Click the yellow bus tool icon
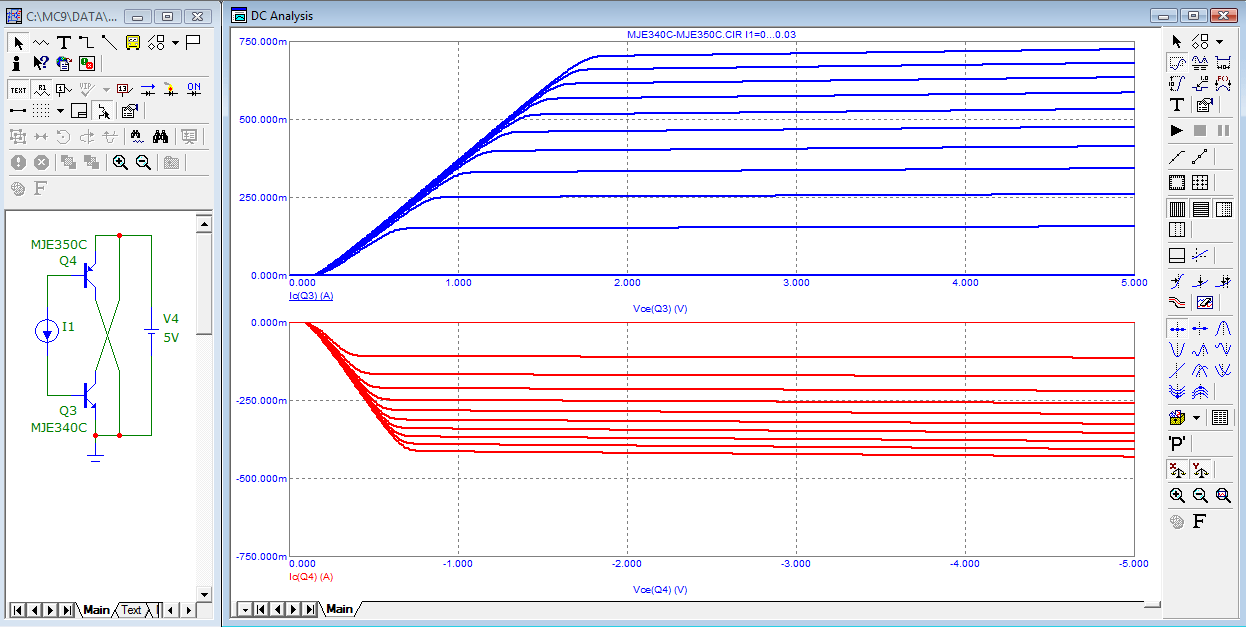This screenshot has width=1246, height=627. (x=133, y=43)
